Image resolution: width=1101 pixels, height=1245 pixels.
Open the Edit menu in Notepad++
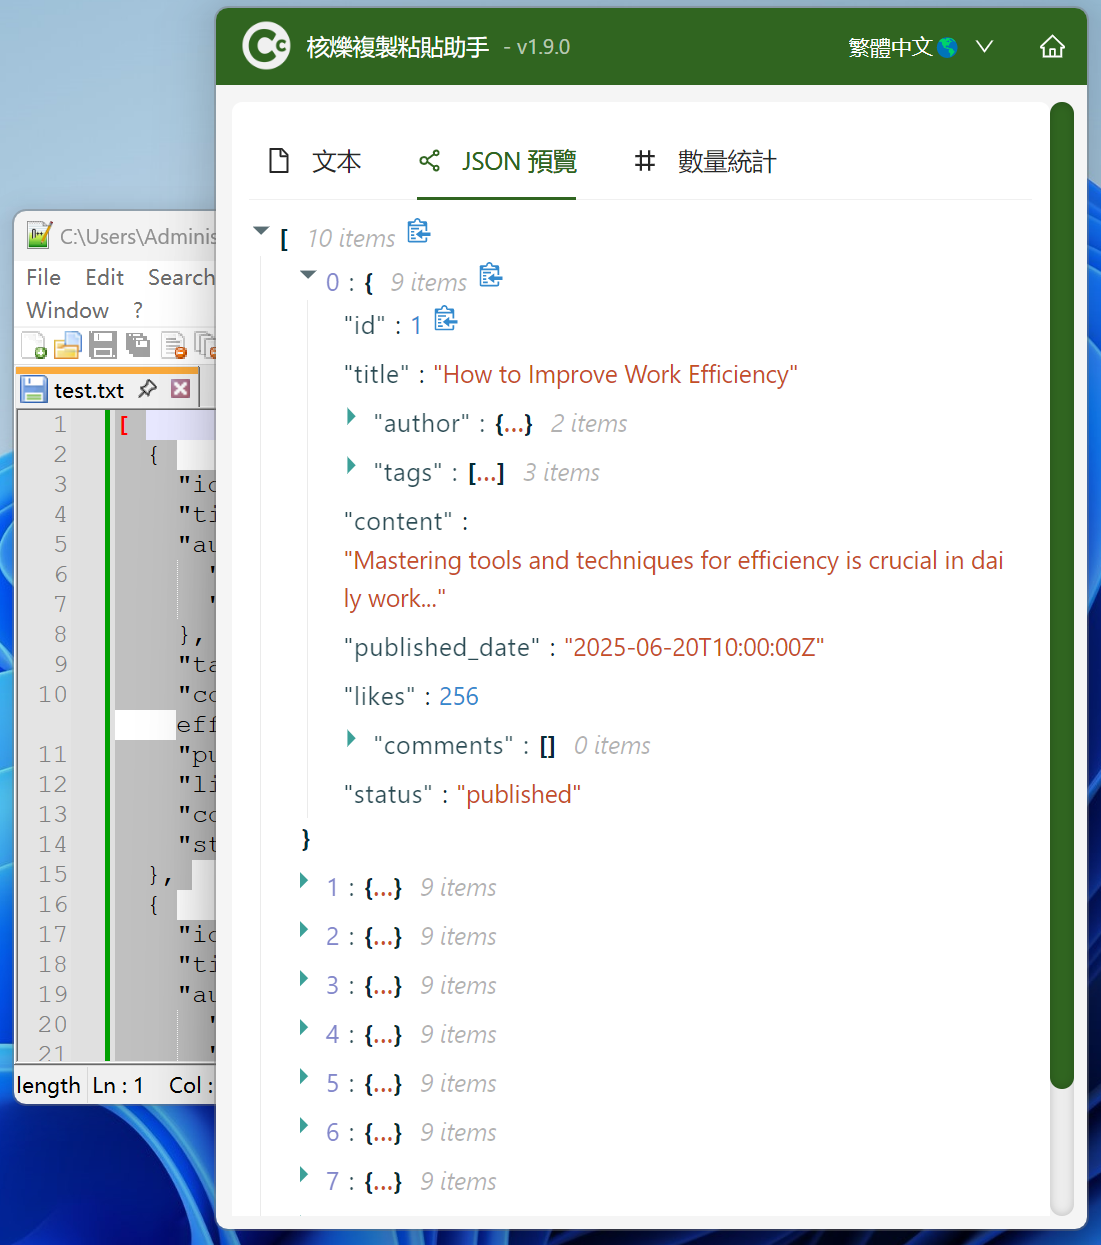pos(104,277)
